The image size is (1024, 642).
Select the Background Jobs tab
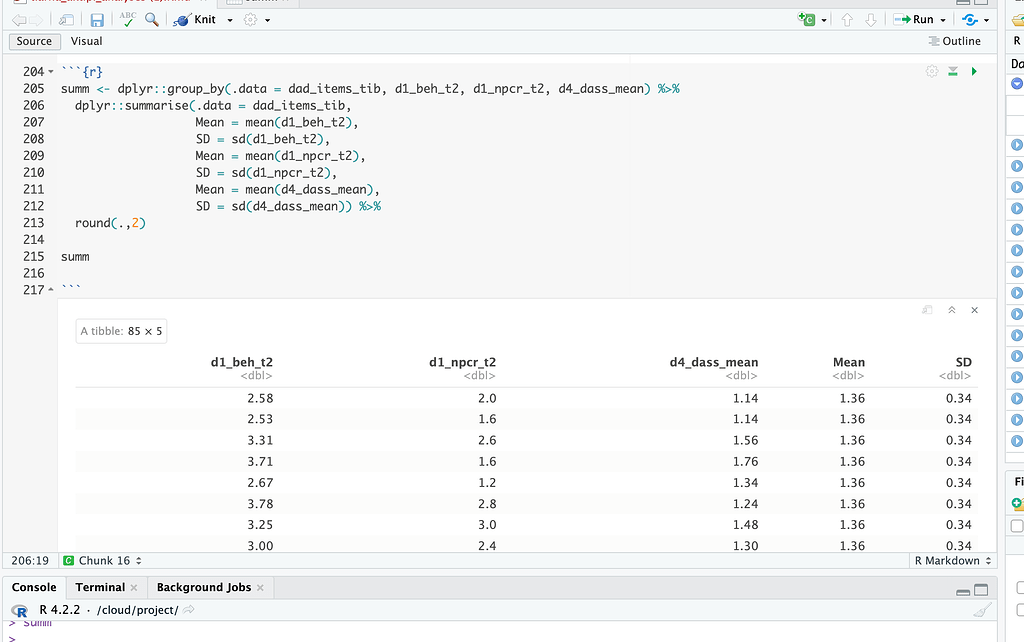click(204, 587)
